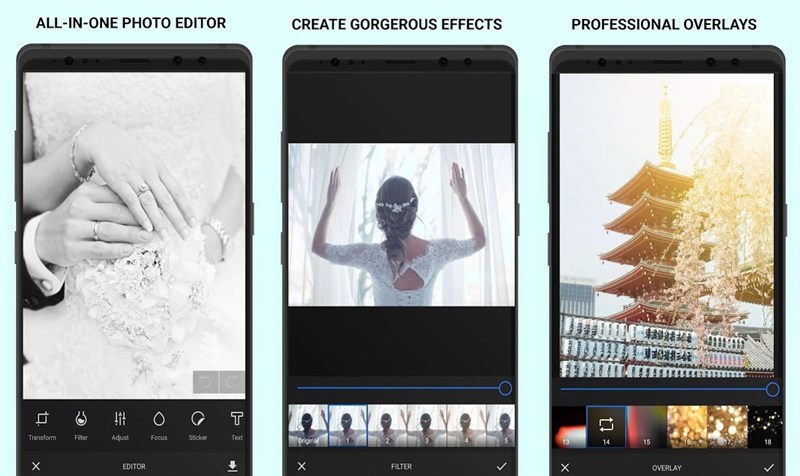This screenshot has width=800, height=476.
Task: Select filter thumbnail 3
Action: point(427,425)
